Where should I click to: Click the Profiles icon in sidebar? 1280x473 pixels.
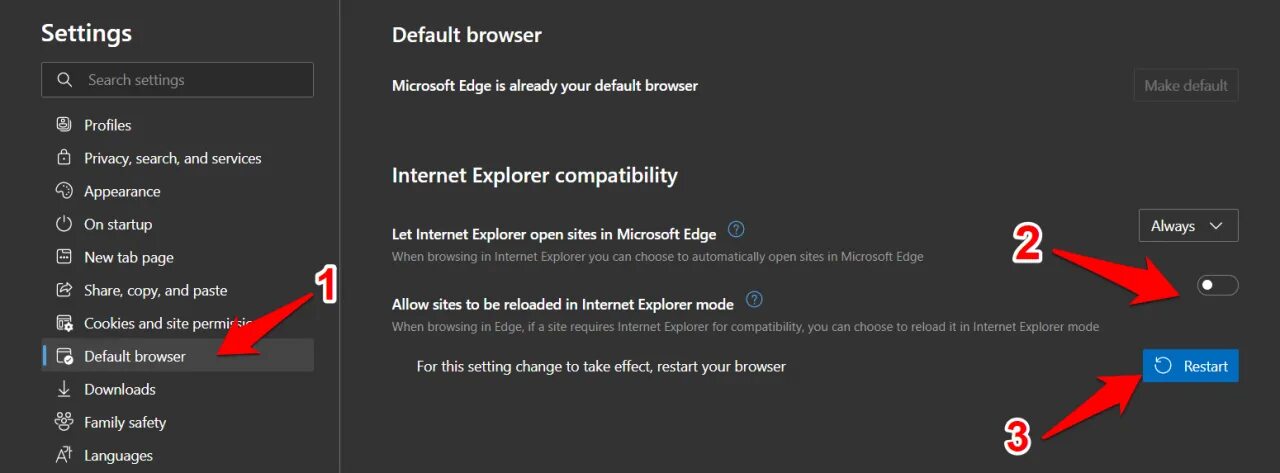[64, 125]
